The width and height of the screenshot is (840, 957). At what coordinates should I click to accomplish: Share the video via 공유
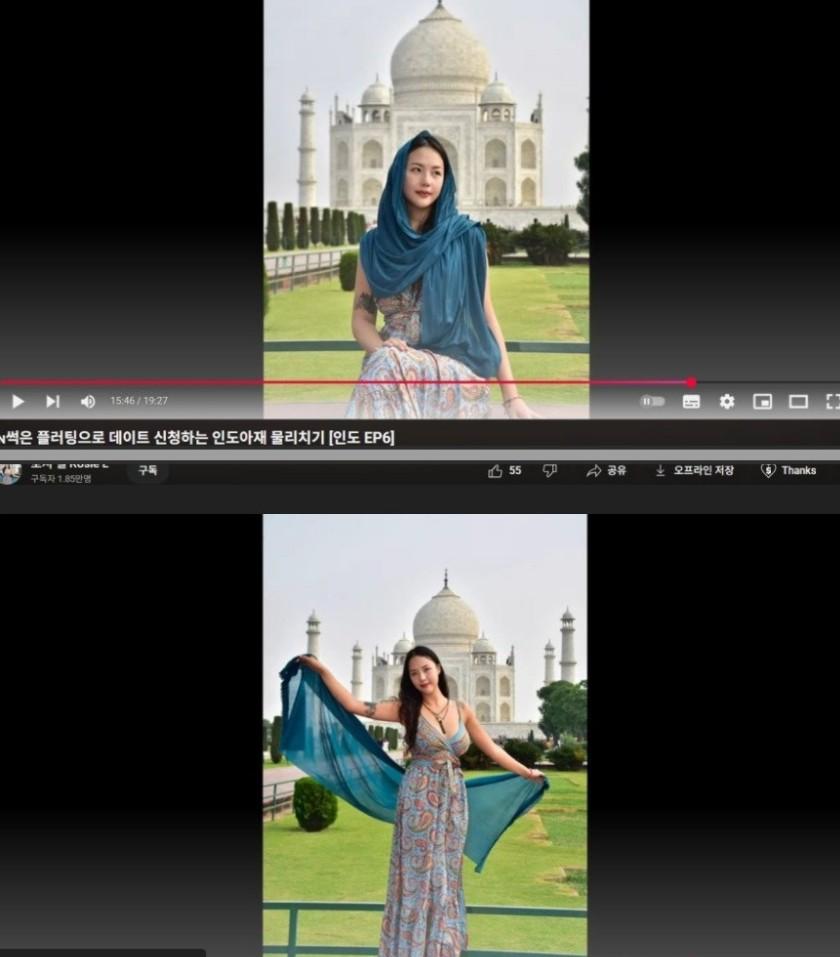coord(606,471)
